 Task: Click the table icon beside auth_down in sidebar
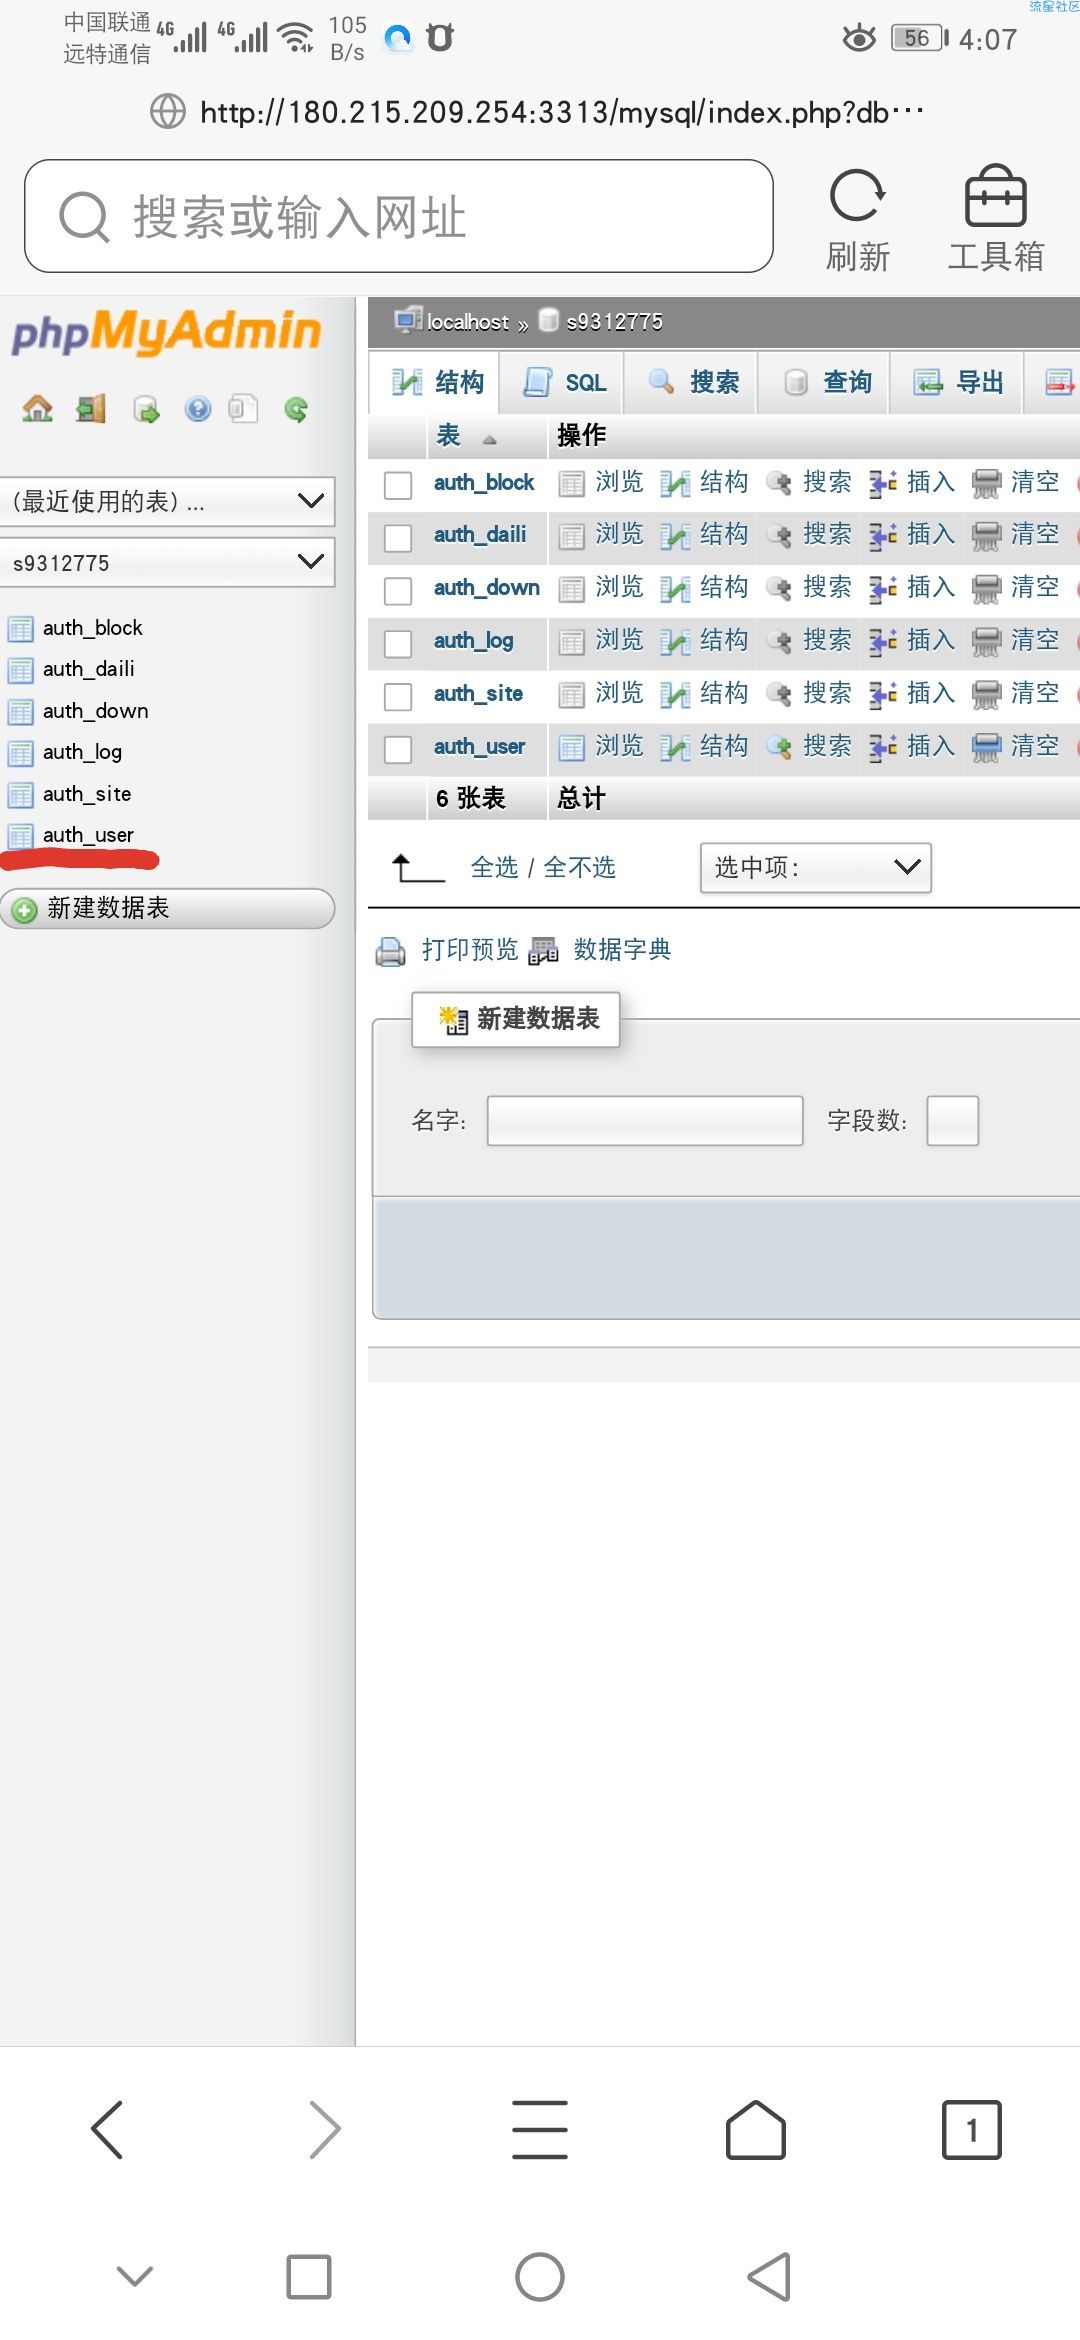point(20,712)
